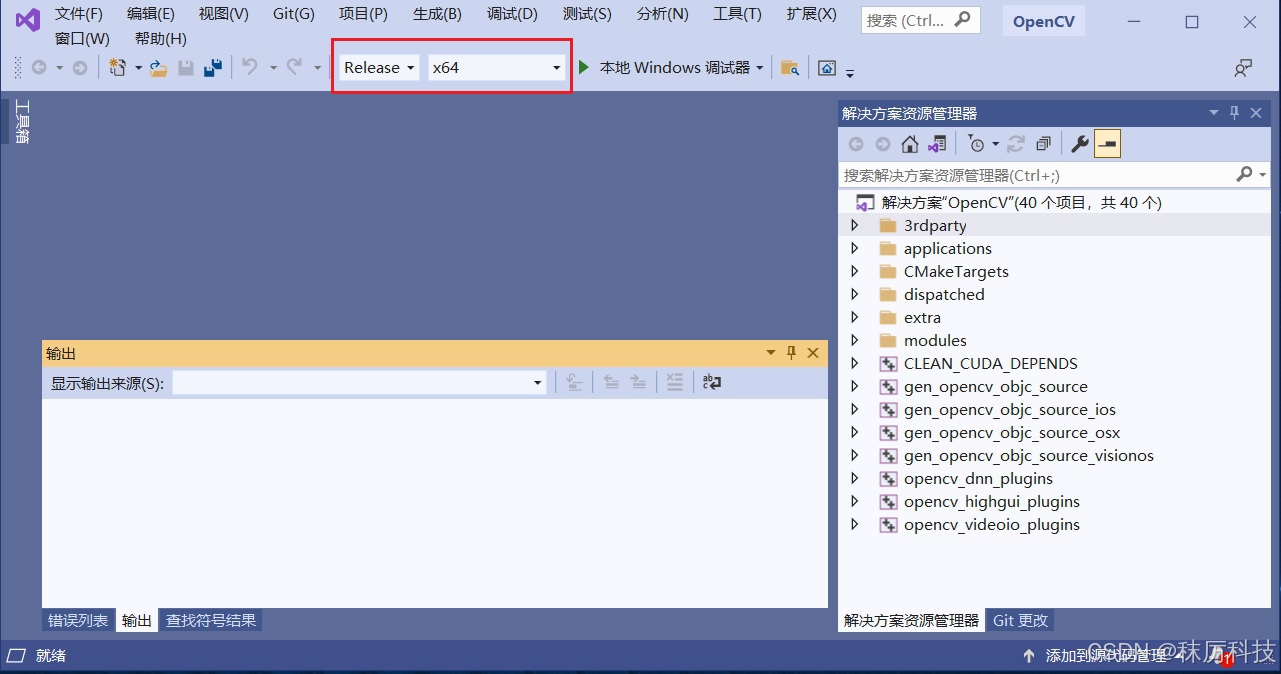Screen dimensions: 1281x674
Task: Close the 输出 panel
Action: (x=813, y=353)
